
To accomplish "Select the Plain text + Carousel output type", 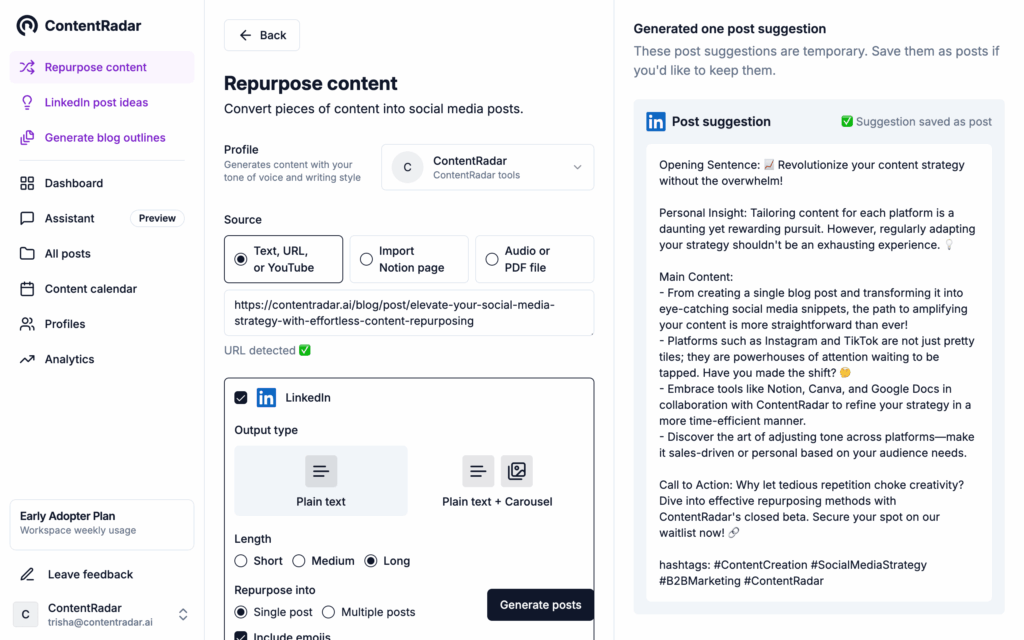I will (x=497, y=481).
